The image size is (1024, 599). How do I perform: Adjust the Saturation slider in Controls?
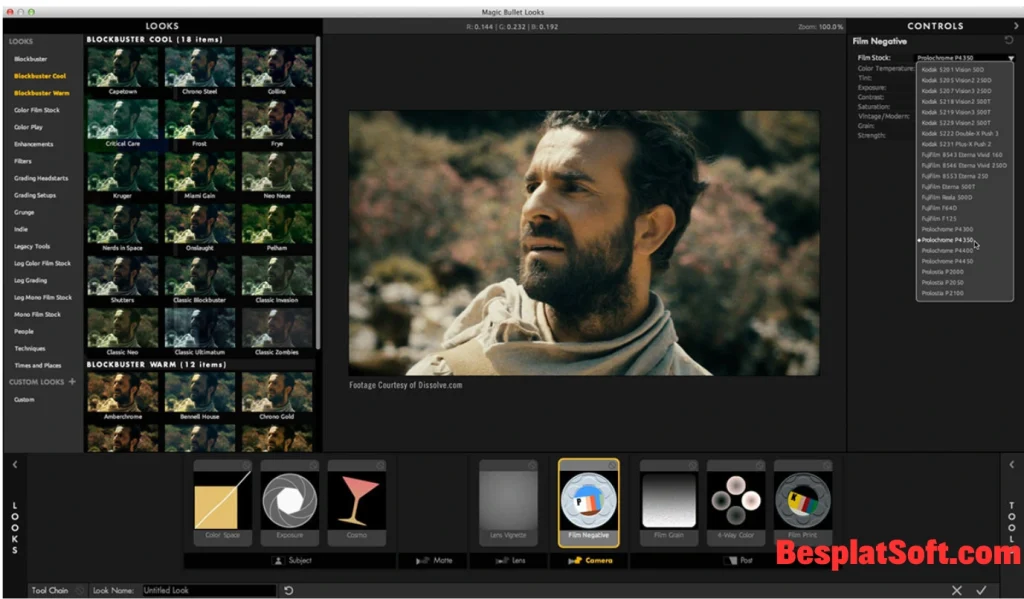click(900, 106)
